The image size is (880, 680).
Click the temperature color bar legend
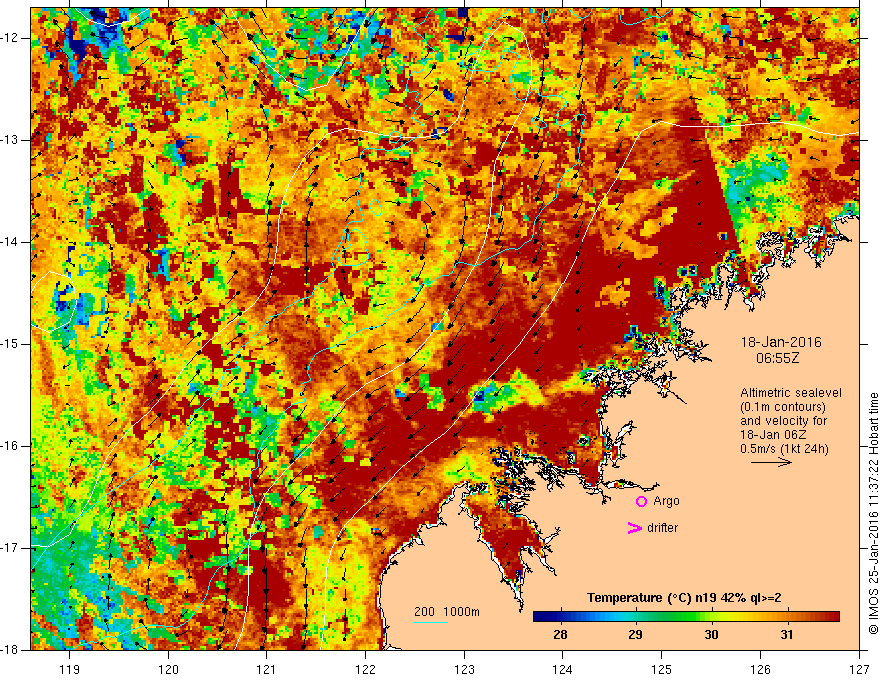click(x=686, y=617)
